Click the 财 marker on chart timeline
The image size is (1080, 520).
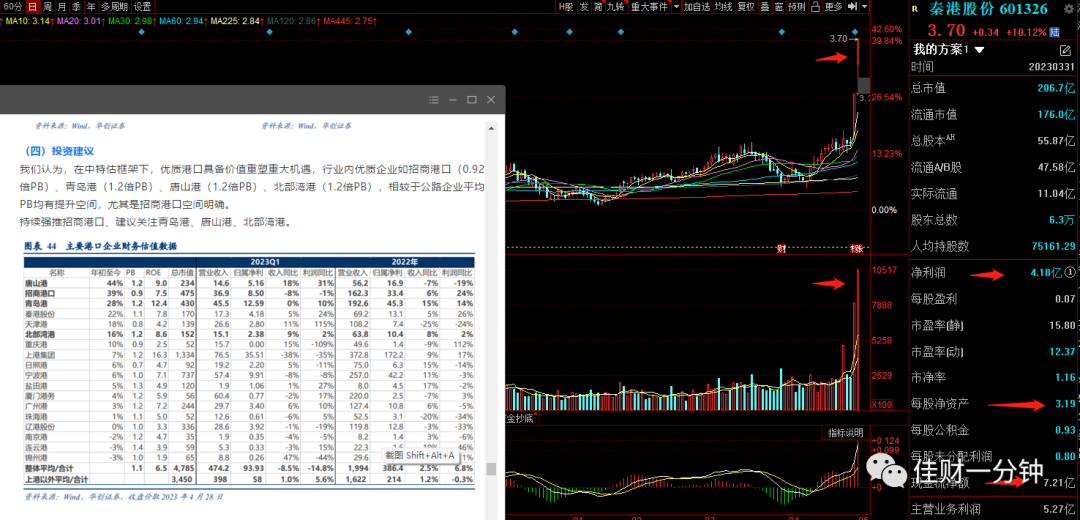(x=782, y=247)
